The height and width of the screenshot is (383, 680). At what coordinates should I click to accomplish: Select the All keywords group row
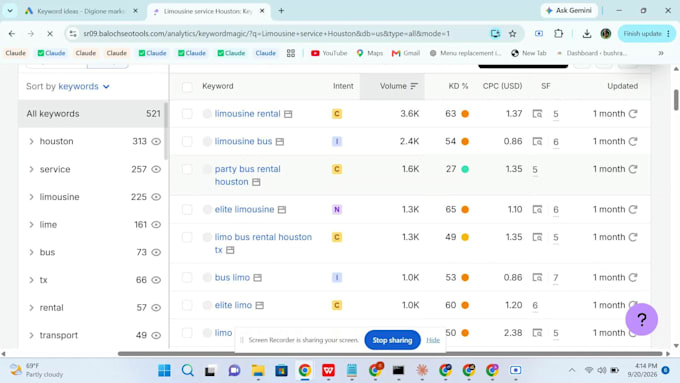[93, 114]
